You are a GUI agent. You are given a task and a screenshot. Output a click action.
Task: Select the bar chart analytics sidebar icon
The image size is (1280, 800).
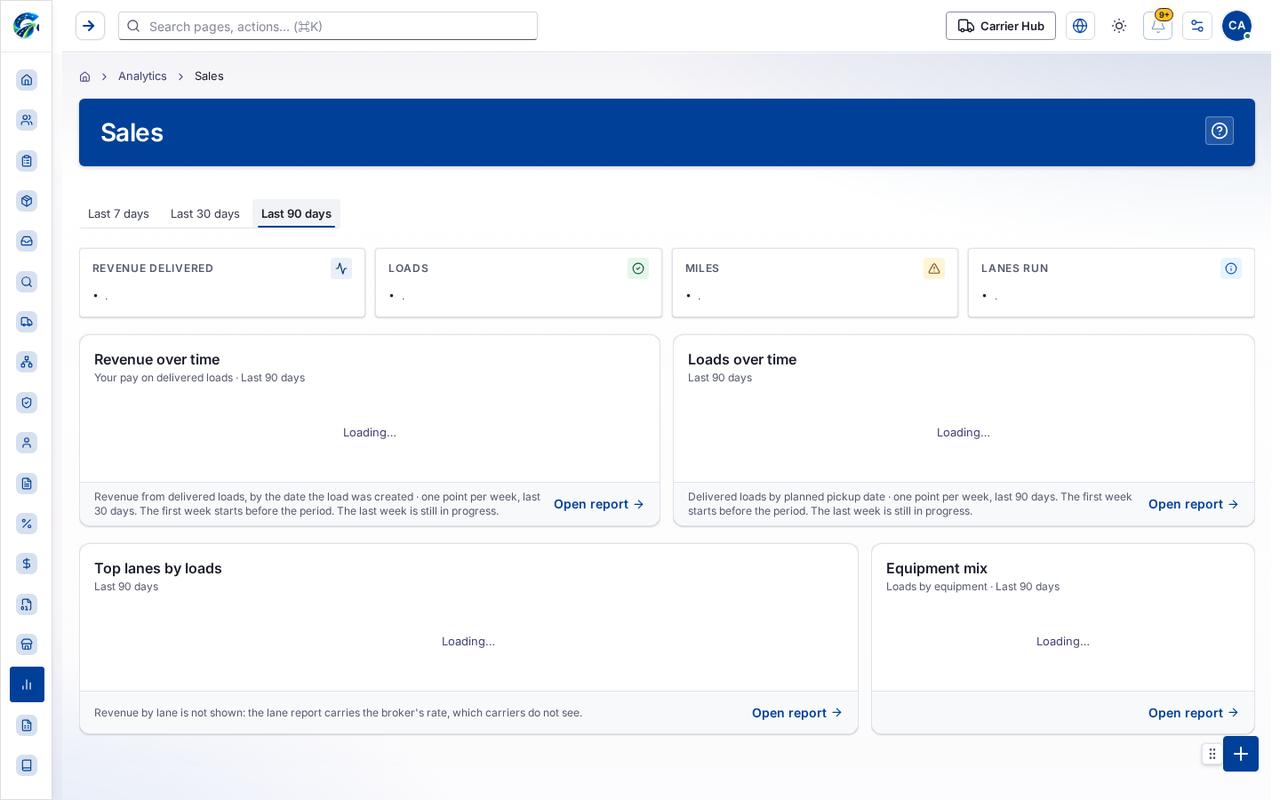pos(27,685)
